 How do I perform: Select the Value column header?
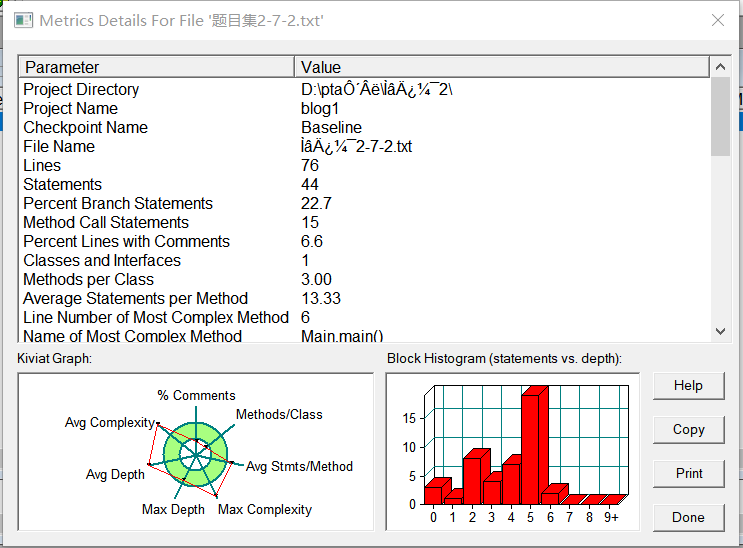pos(502,67)
